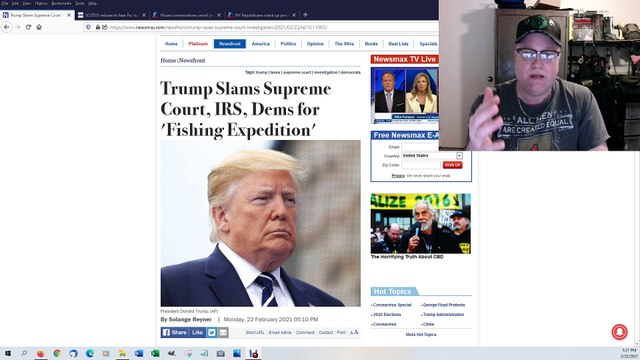
Task: Click the Facebook Share button
Action: point(175,332)
